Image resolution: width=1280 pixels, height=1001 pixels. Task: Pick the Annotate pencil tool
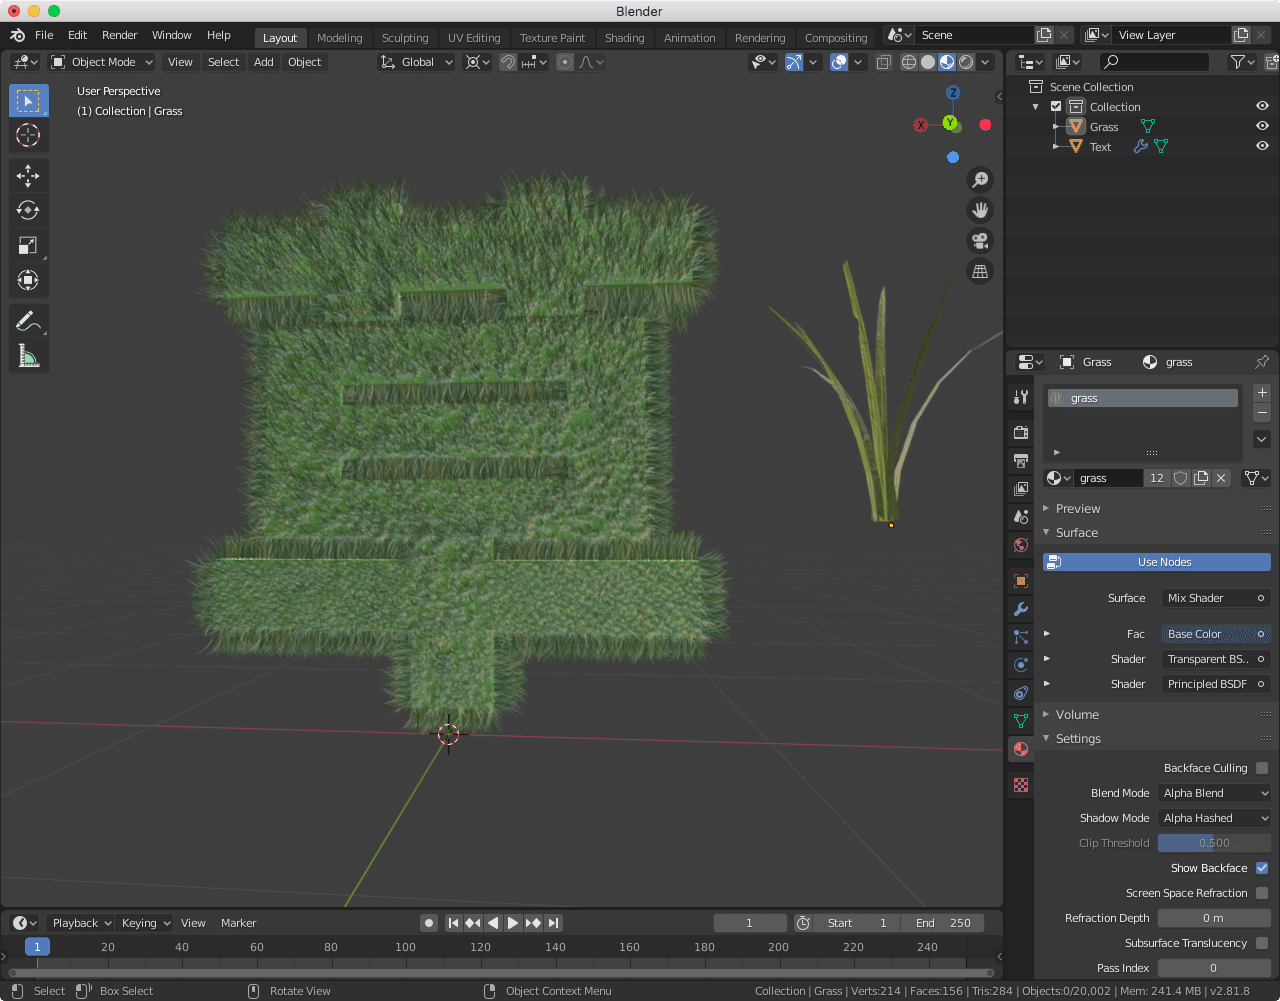click(x=28, y=321)
